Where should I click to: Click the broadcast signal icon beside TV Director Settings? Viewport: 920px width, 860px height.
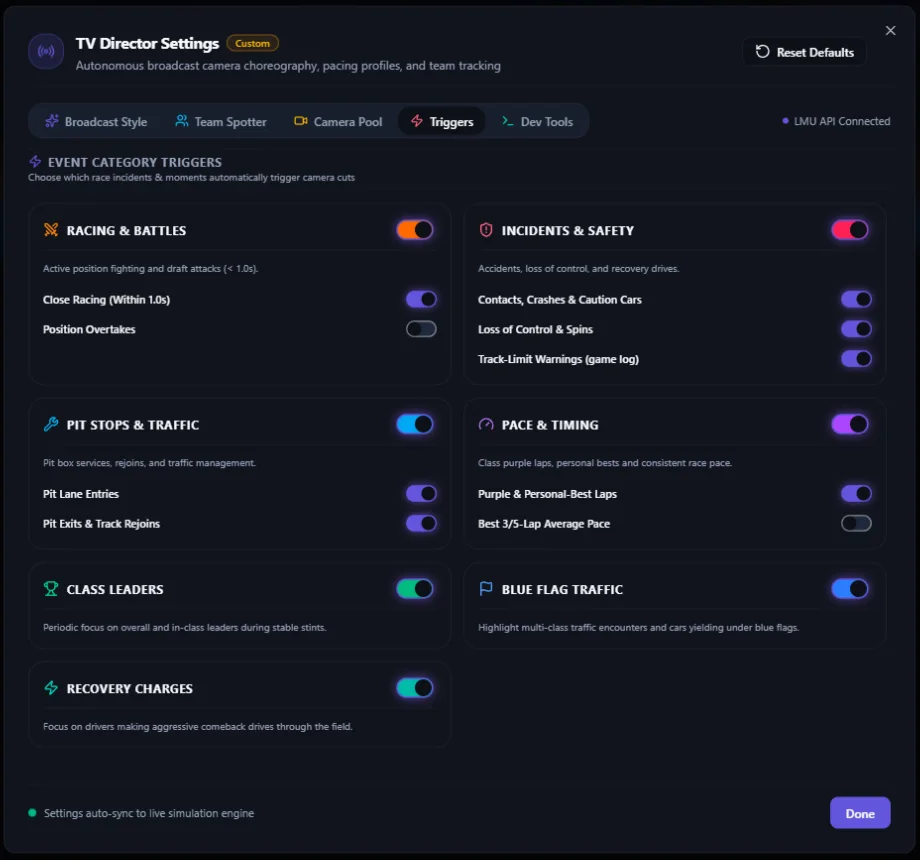point(46,52)
